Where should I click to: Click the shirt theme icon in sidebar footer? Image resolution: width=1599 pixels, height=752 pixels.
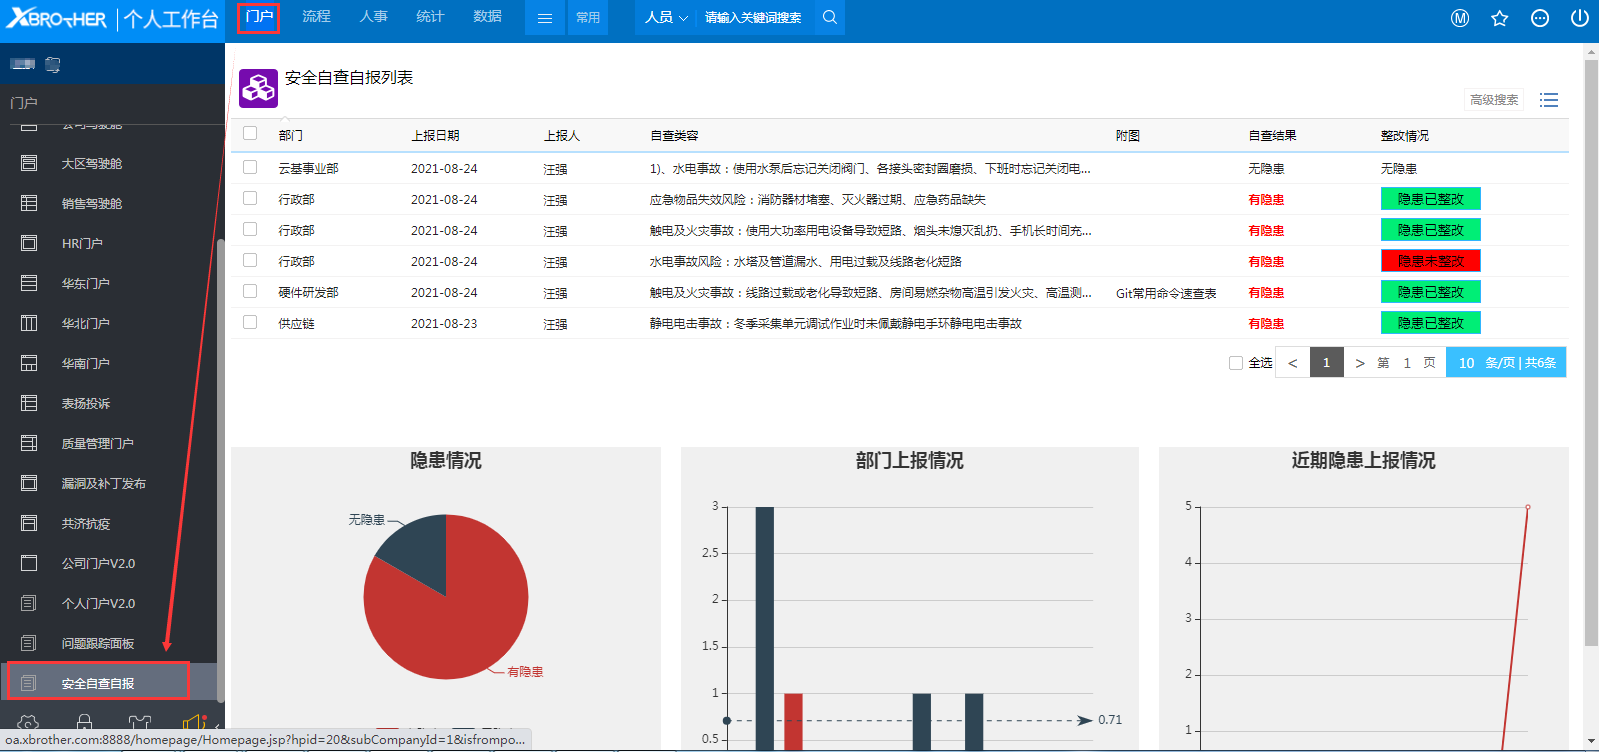coord(140,722)
